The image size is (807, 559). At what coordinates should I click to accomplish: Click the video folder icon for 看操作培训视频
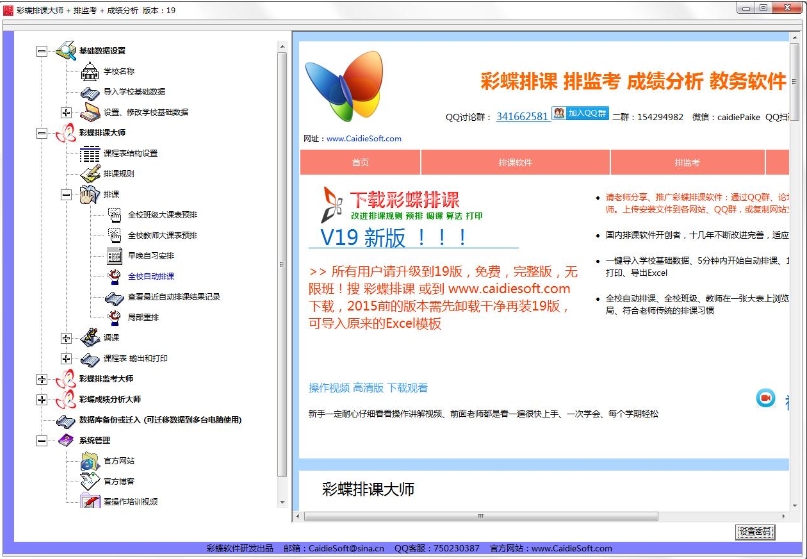90,500
